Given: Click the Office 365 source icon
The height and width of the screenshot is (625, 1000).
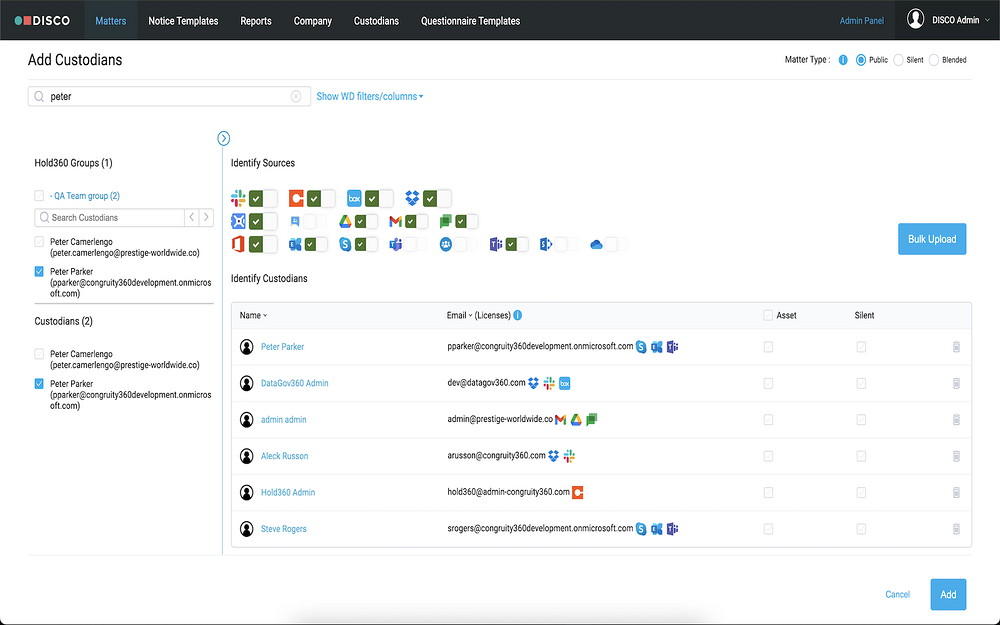Looking at the screenshot, I should [238, 244].
